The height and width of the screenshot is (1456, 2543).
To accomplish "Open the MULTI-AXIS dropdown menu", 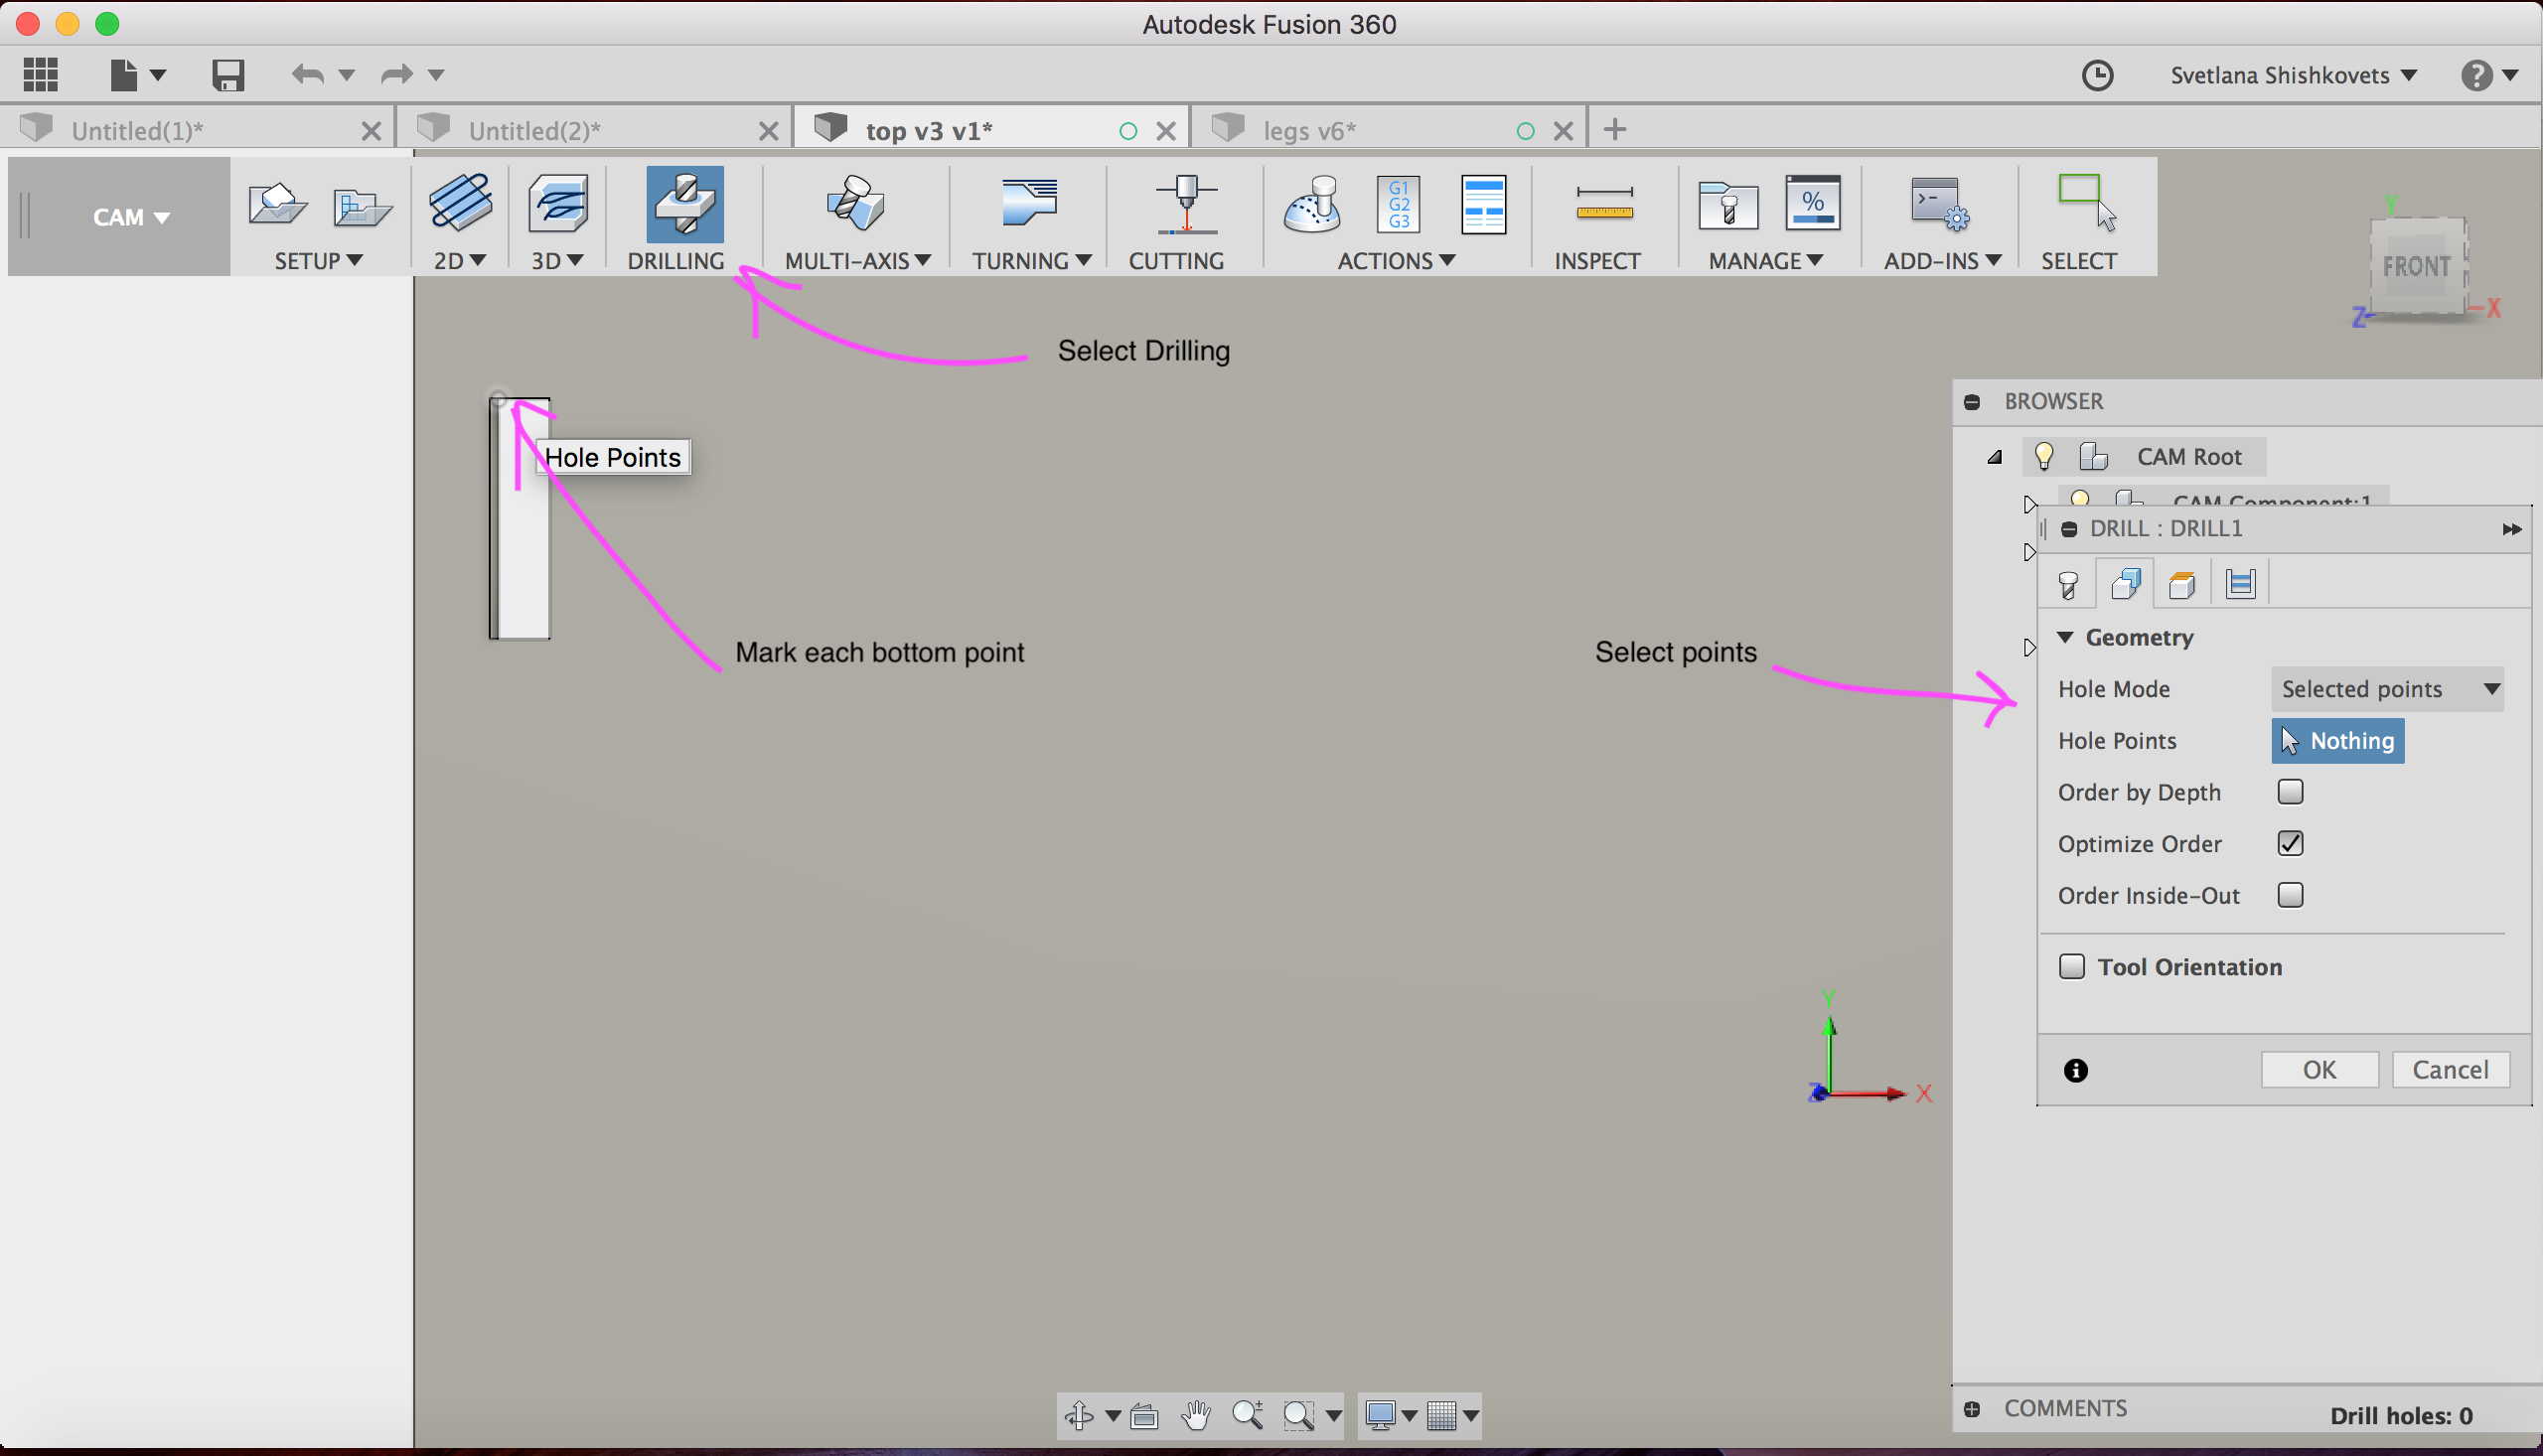I will pos(857,261).
